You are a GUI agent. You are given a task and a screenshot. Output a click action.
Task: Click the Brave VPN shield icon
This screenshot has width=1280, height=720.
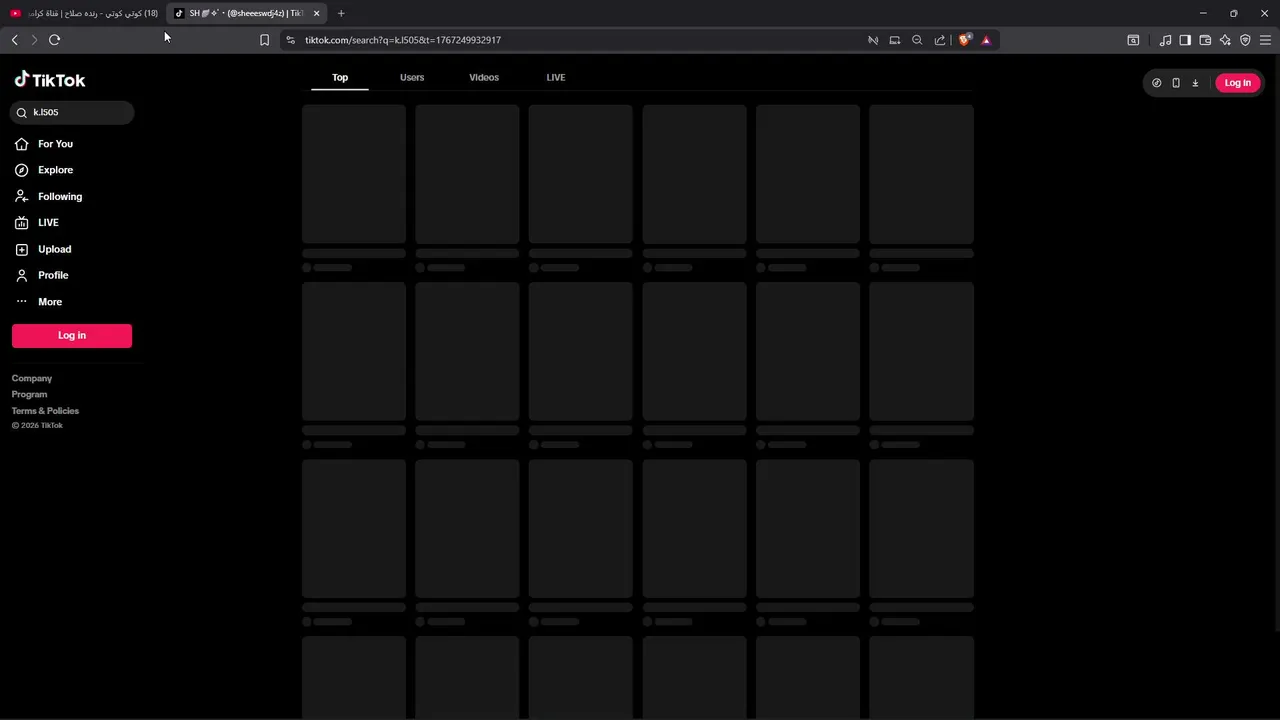click(1245, 40)
